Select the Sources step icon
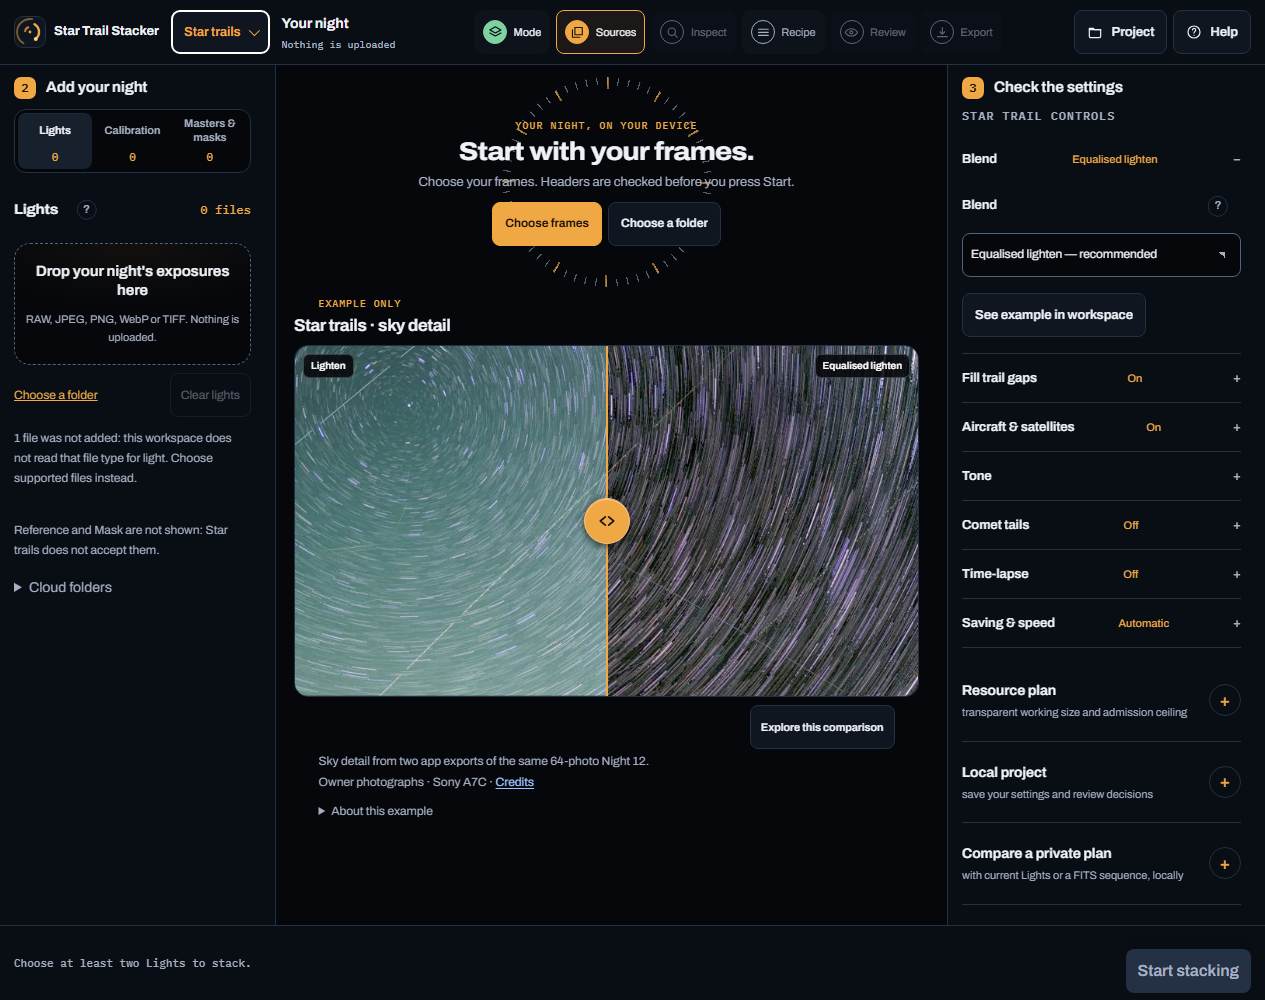The height and width of the screenshot is (1000, 1265). (577, 32)
